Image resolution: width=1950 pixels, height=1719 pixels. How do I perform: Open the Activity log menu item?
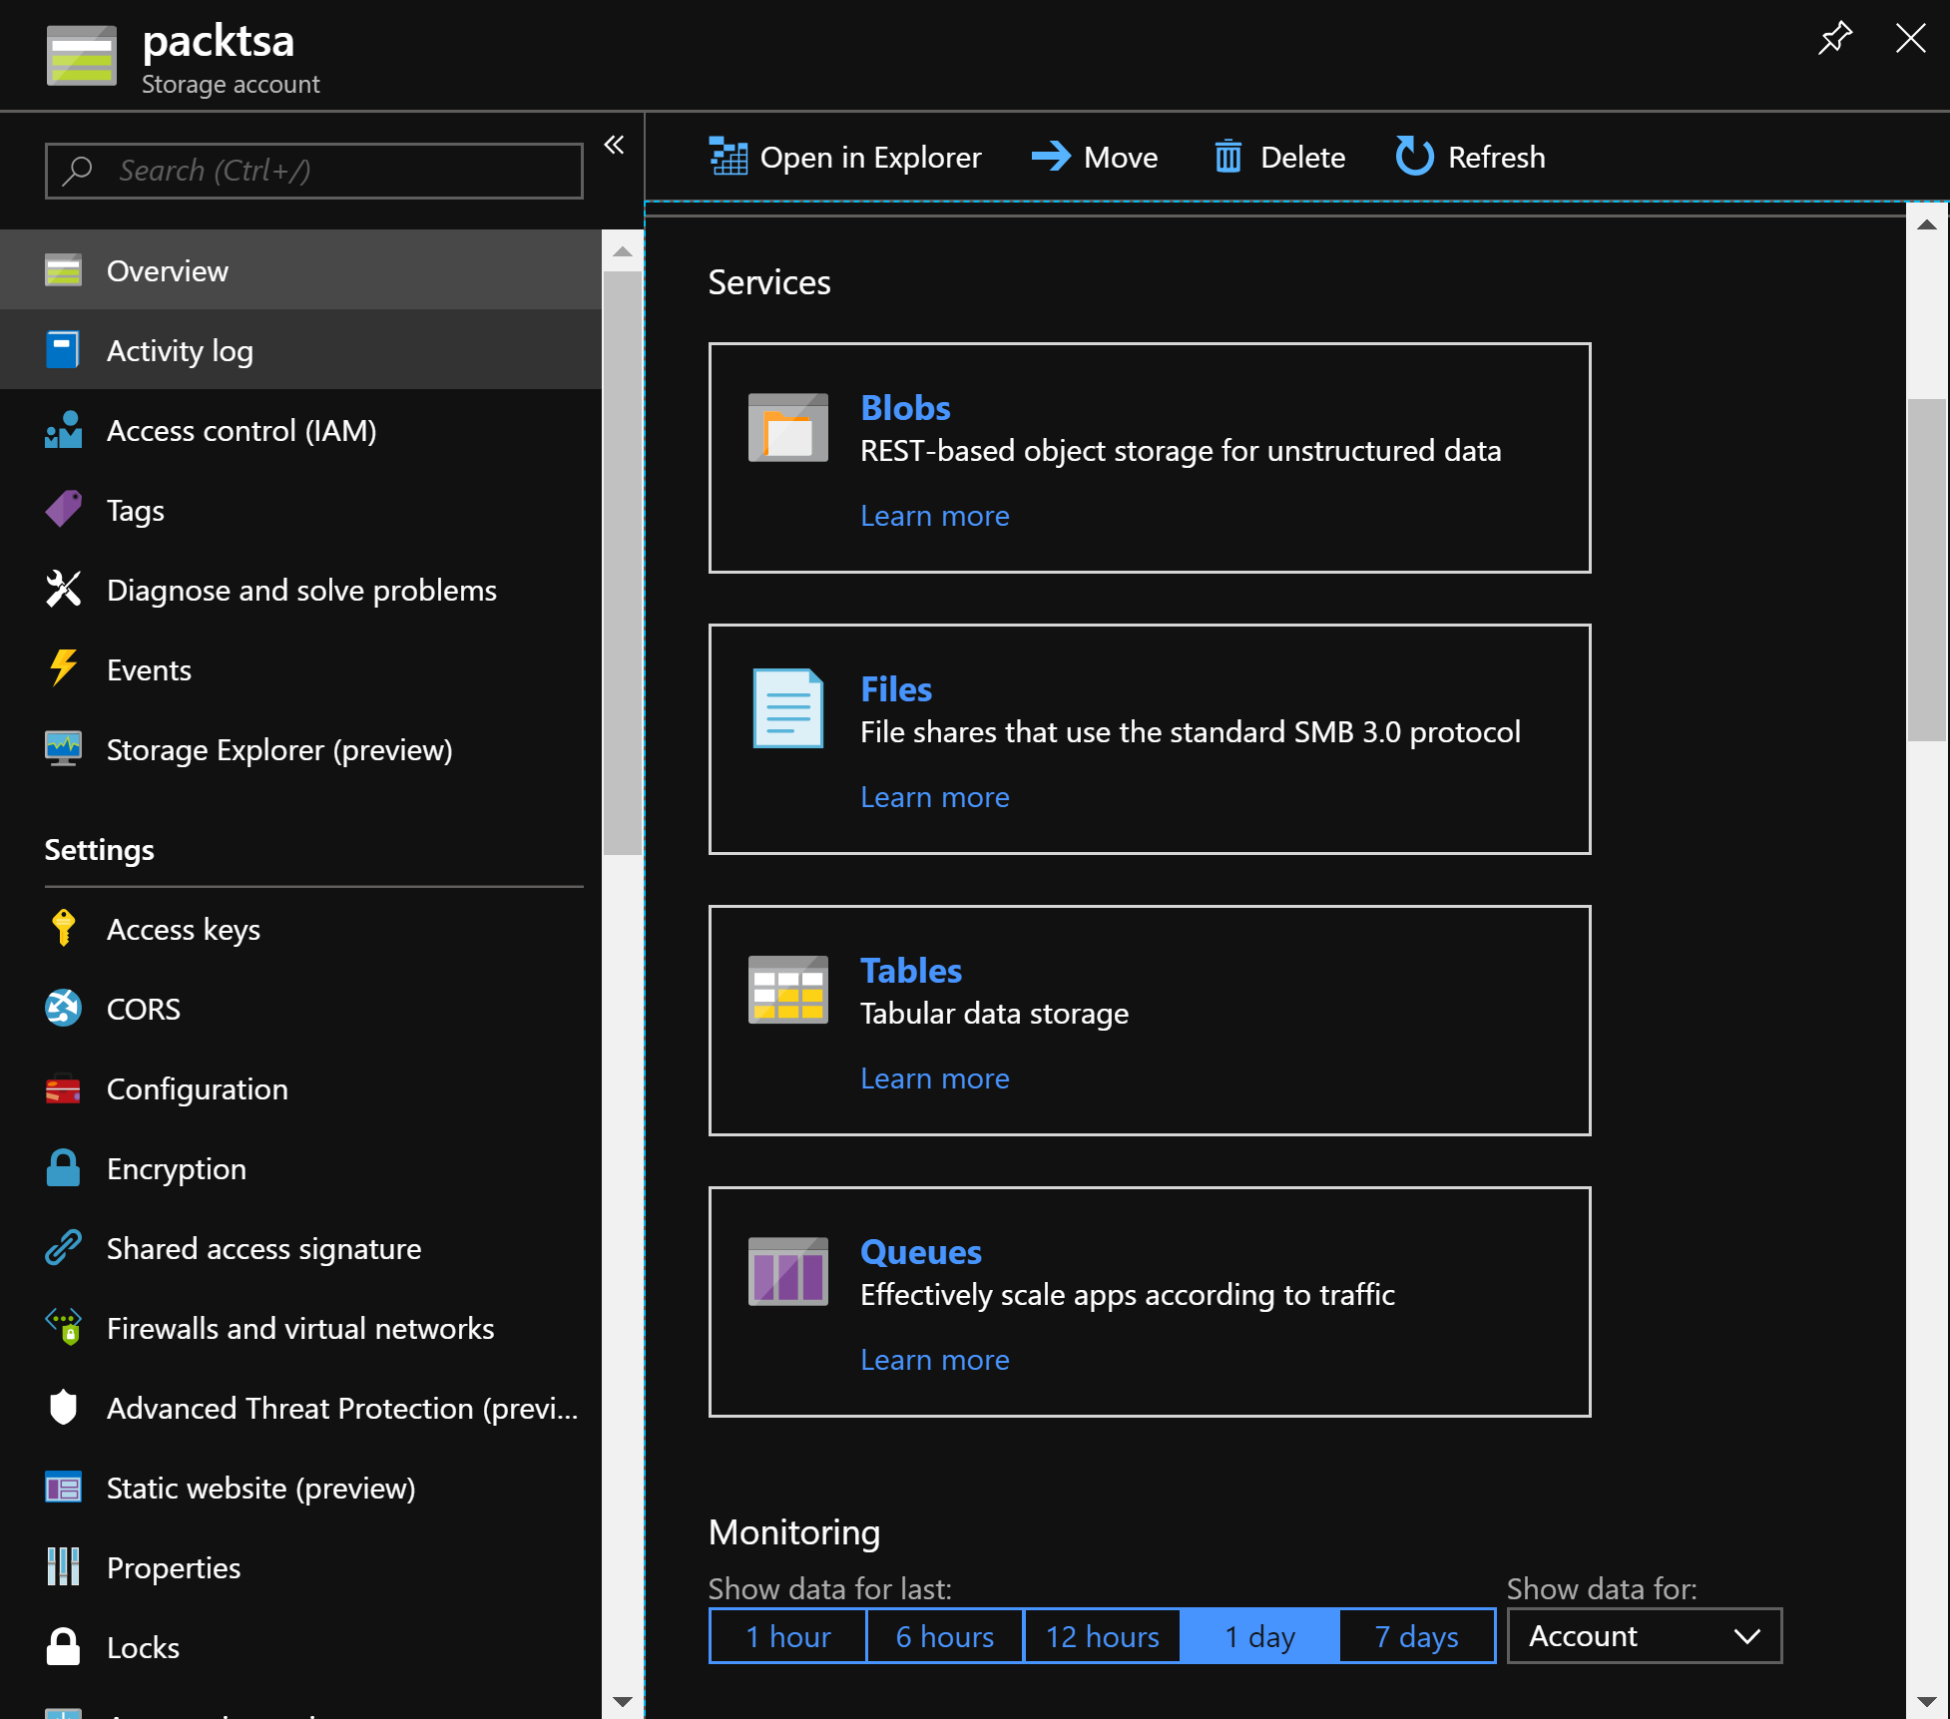(301, 350)
